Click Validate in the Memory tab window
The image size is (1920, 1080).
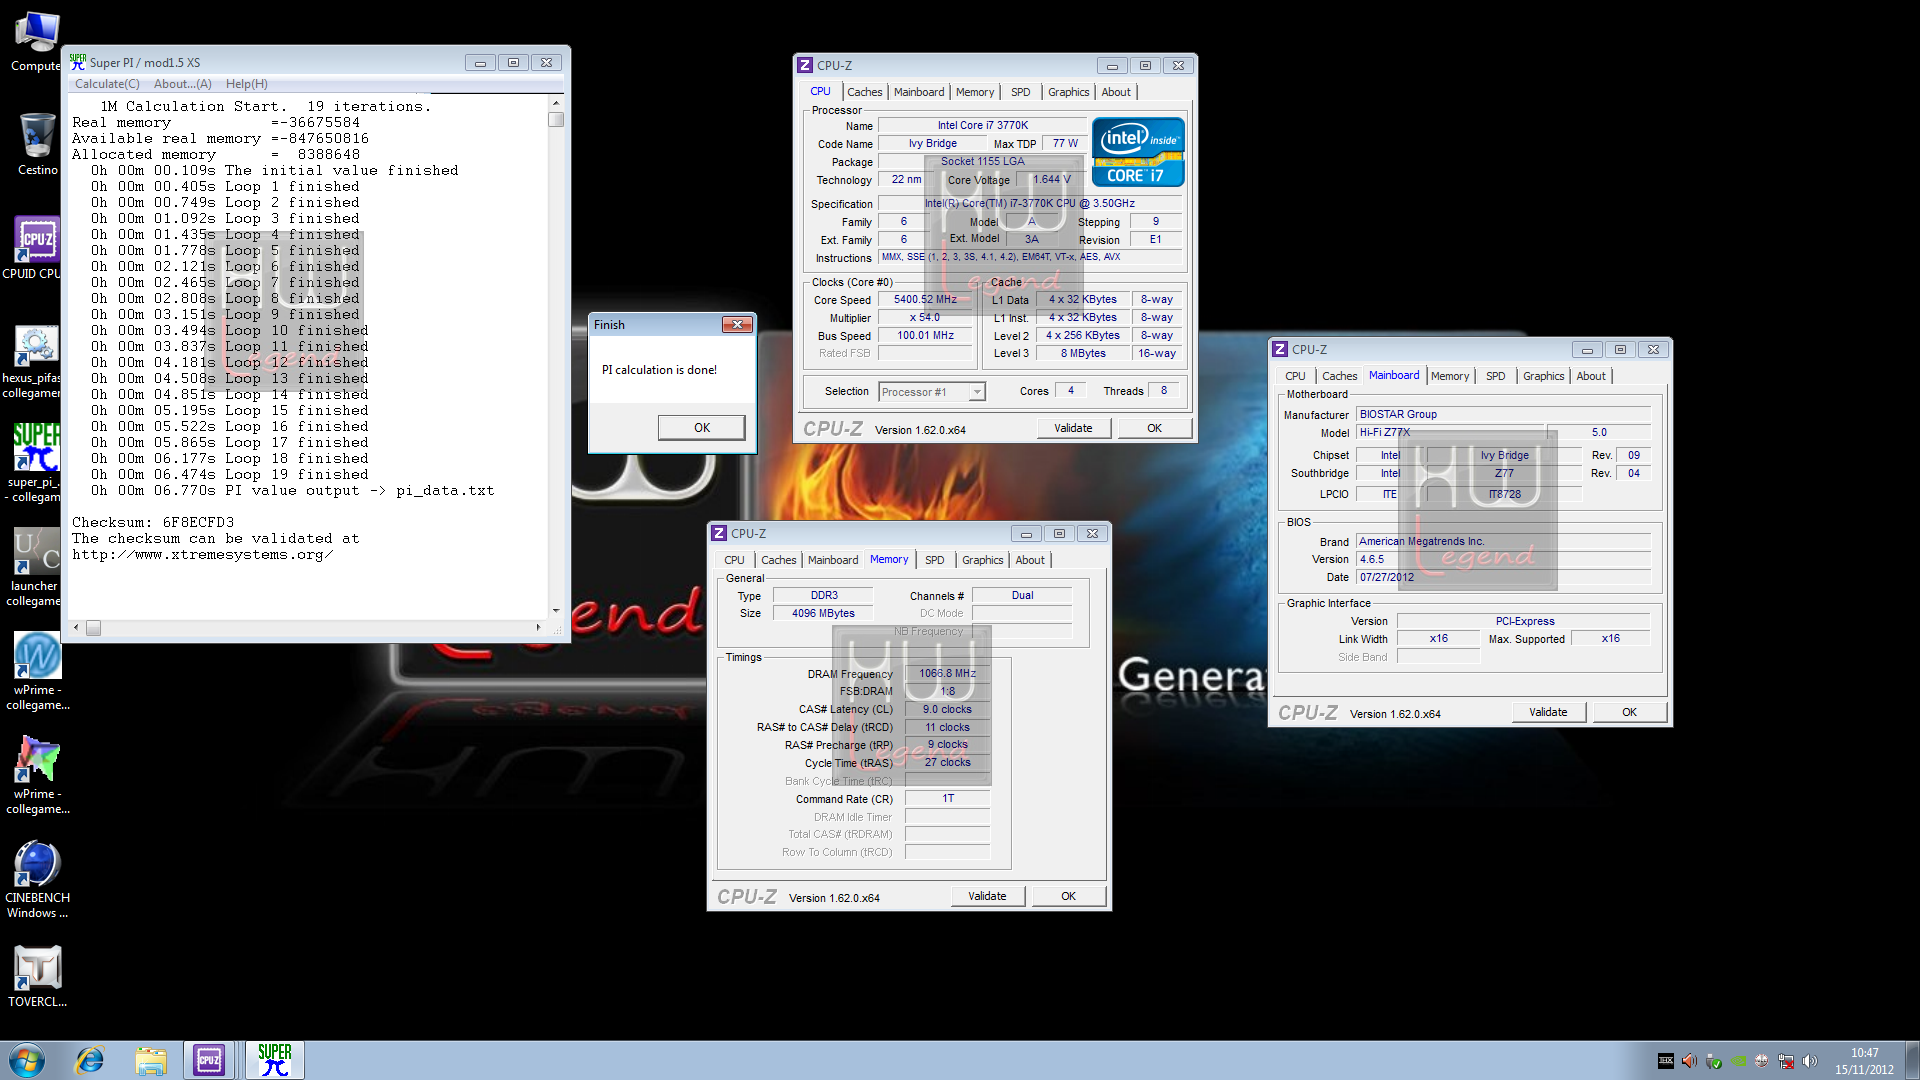coord(987,896)
